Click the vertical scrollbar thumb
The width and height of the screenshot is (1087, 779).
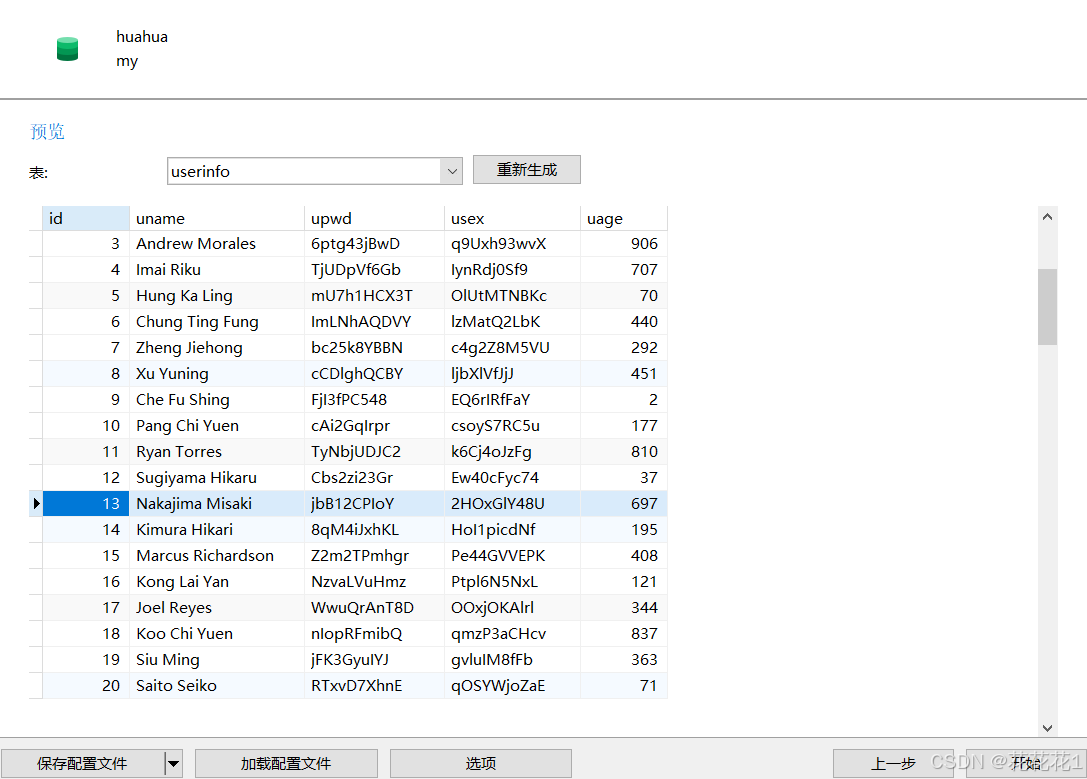coord(1047,306)
